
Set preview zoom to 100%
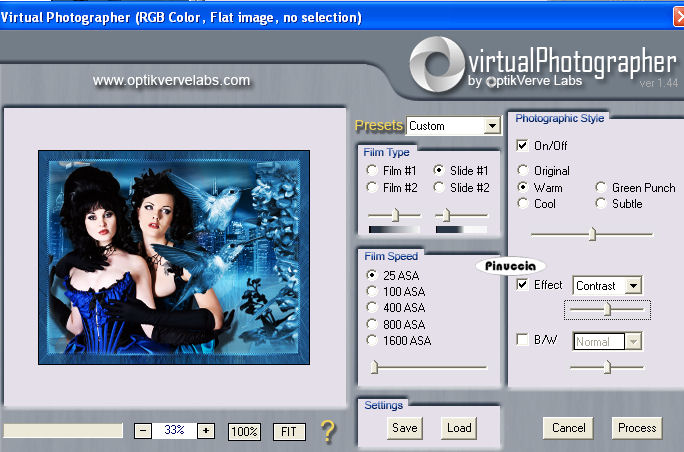[x=244, y=432]
